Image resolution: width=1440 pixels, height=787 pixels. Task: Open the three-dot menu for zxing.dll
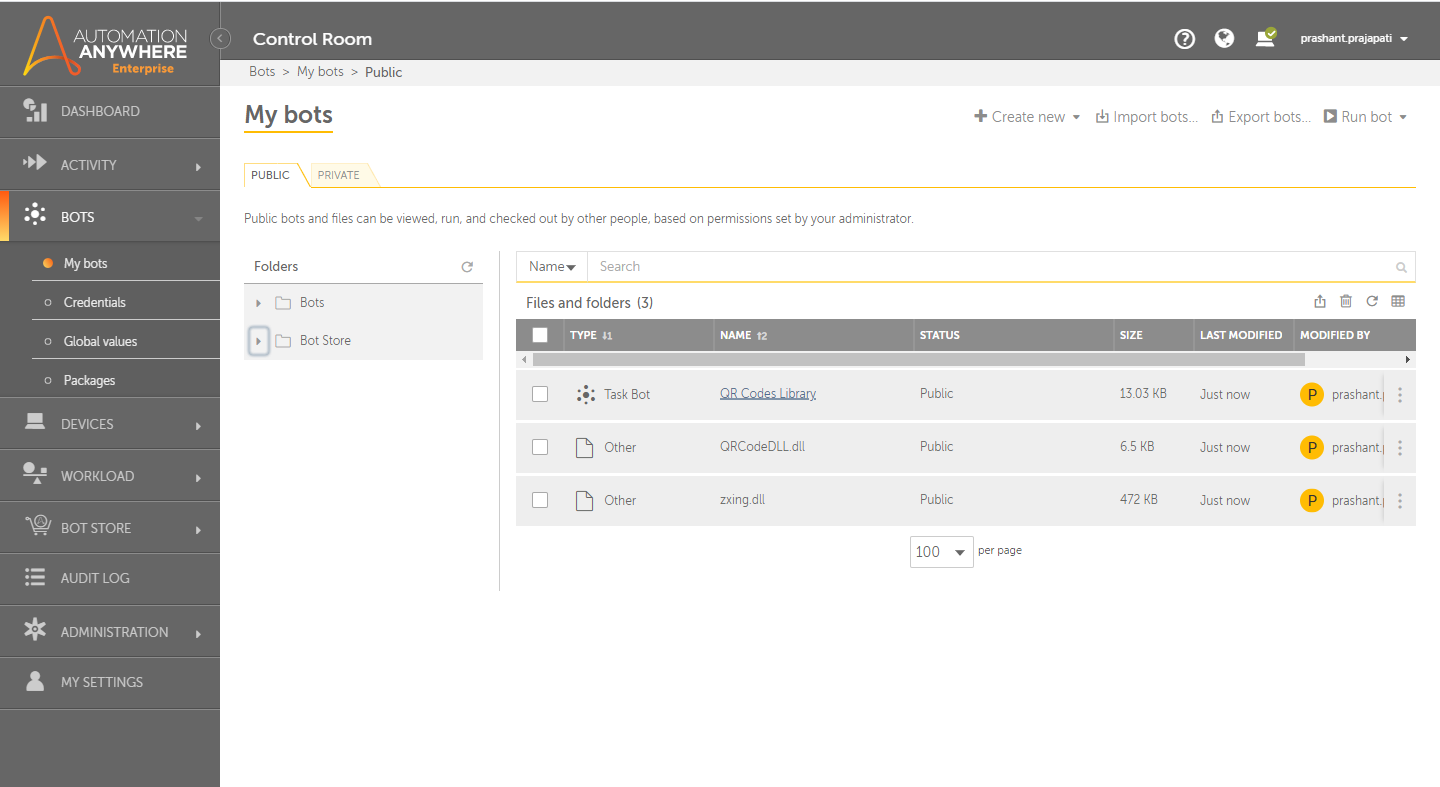pyautogui.click(x=1400, y=501)
